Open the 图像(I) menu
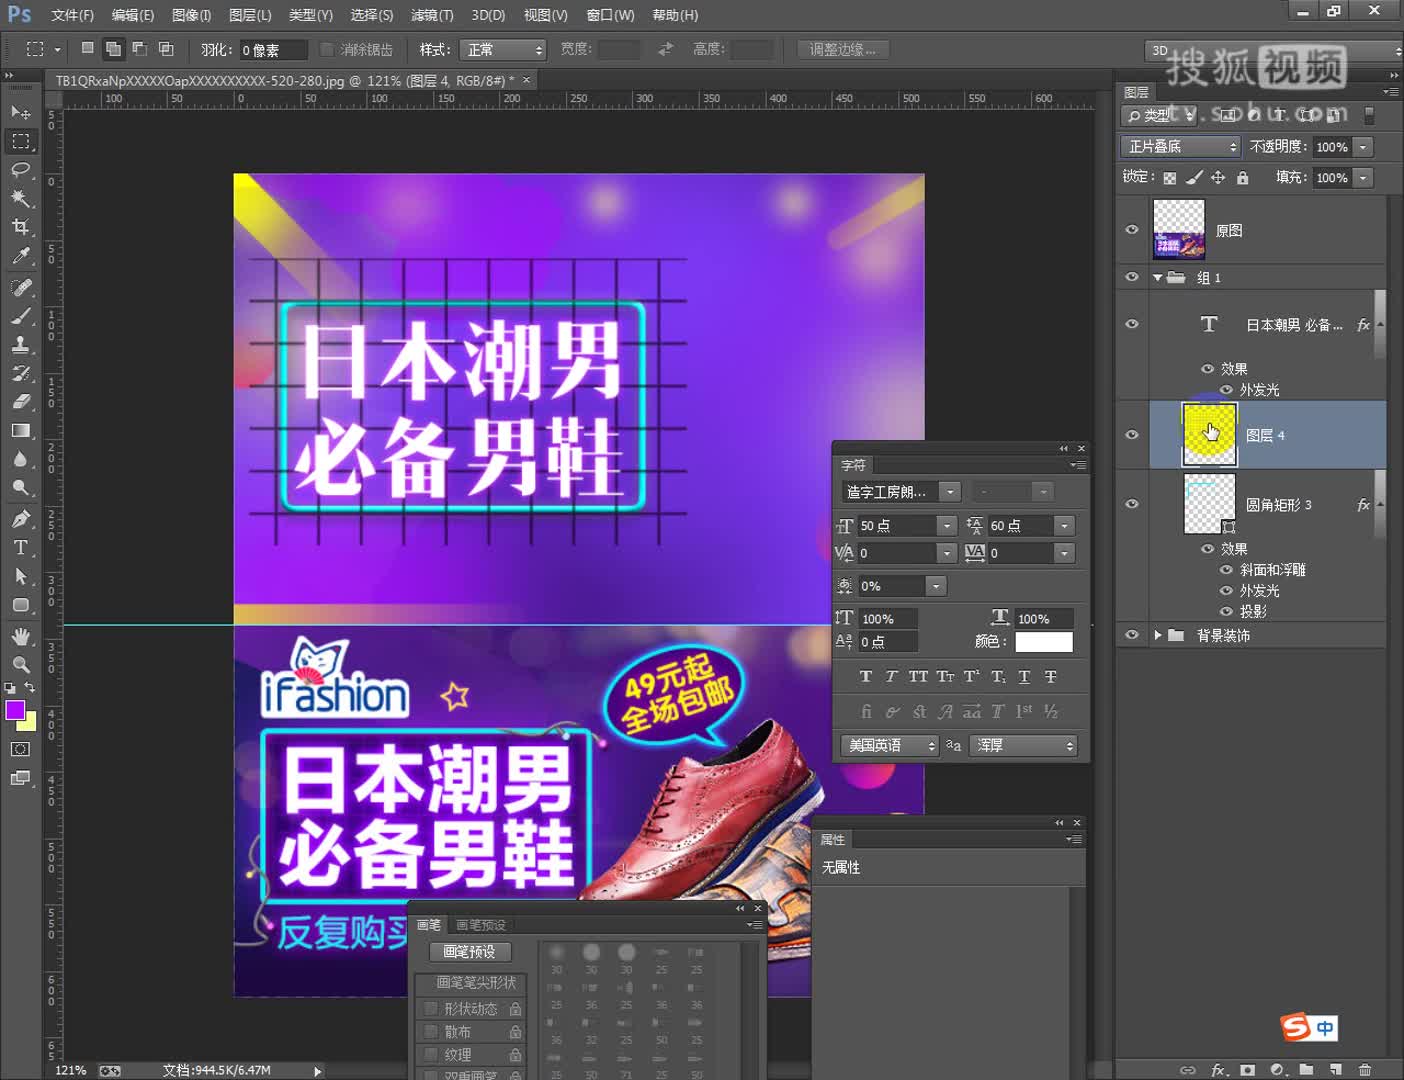This screenshot has height=1080, width=1404. click(191, 15)
